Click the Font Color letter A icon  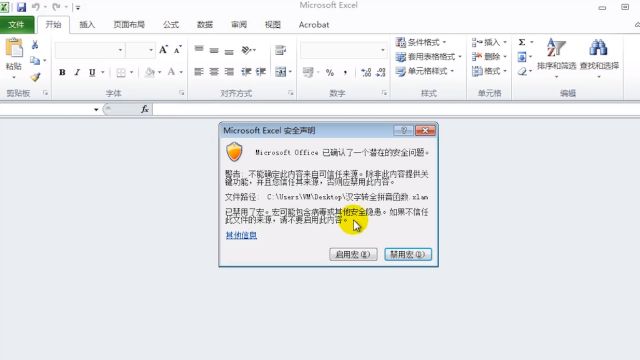click(171, 72)
